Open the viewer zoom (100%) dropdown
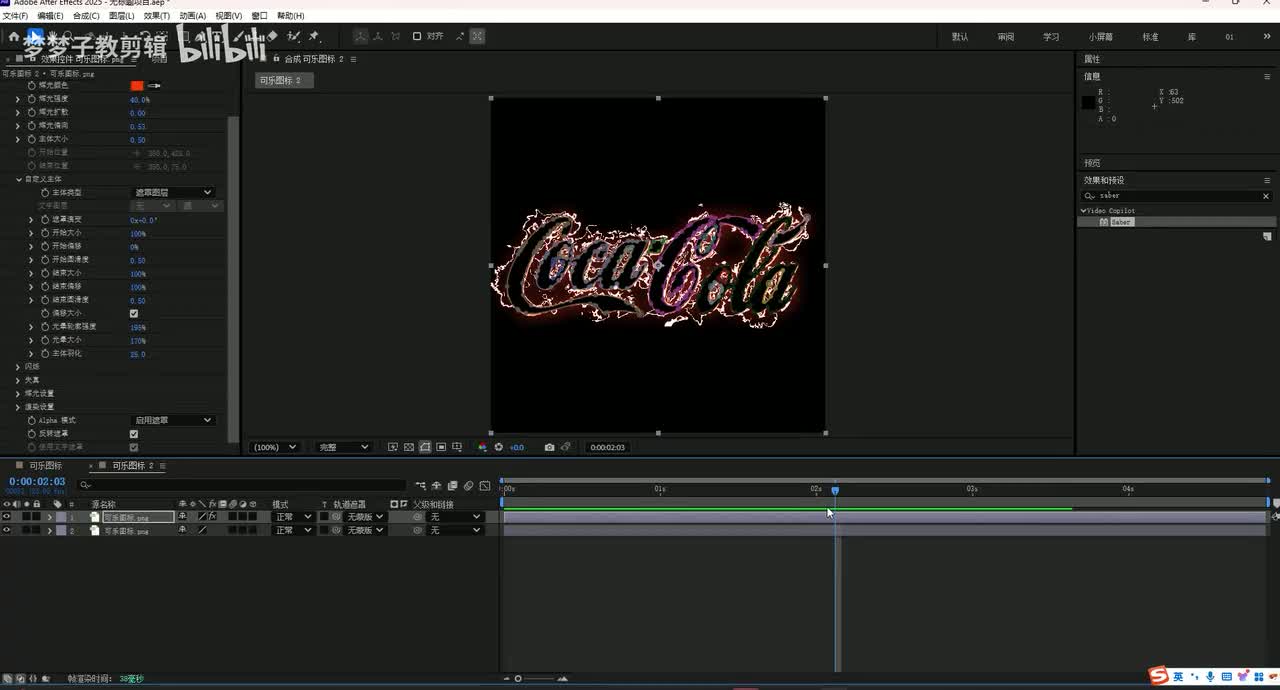 [x=273, y=447]
